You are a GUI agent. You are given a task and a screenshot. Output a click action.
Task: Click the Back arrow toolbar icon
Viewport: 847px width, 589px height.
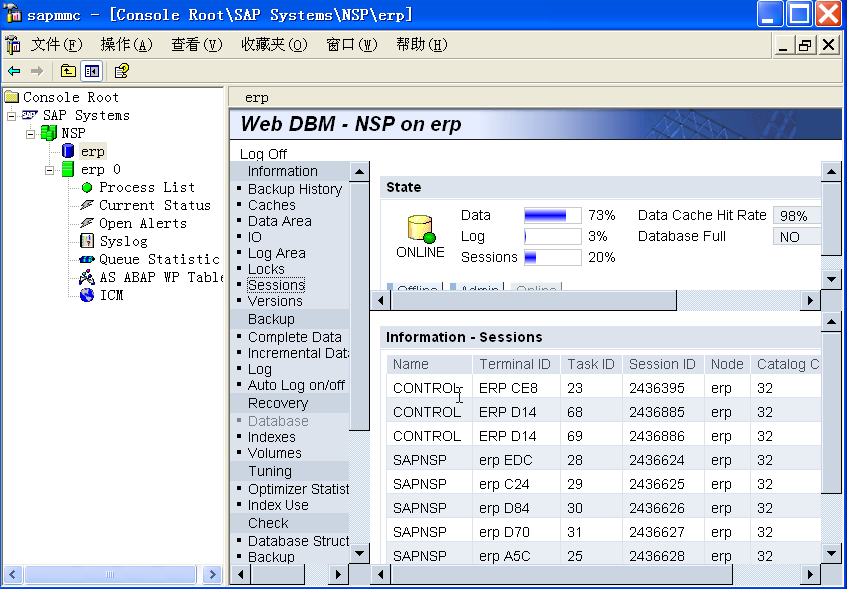point(14,71)
